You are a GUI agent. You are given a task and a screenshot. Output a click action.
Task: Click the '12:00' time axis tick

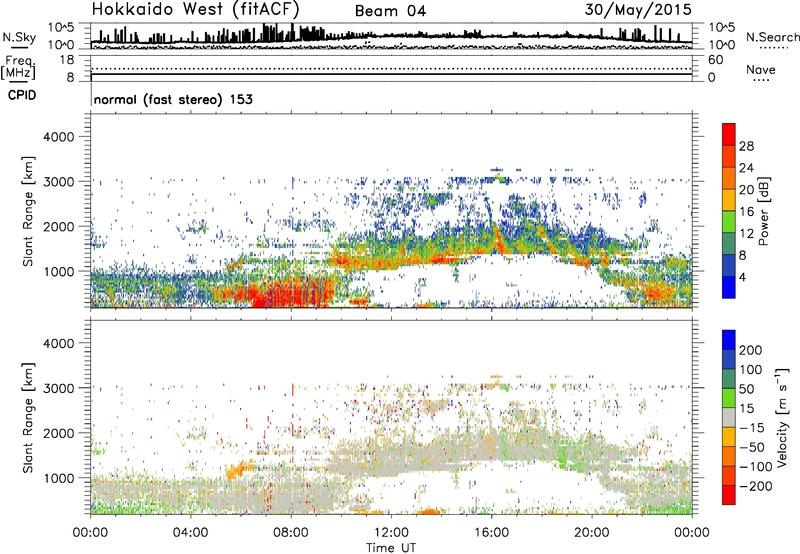click(x=391, y=533)
